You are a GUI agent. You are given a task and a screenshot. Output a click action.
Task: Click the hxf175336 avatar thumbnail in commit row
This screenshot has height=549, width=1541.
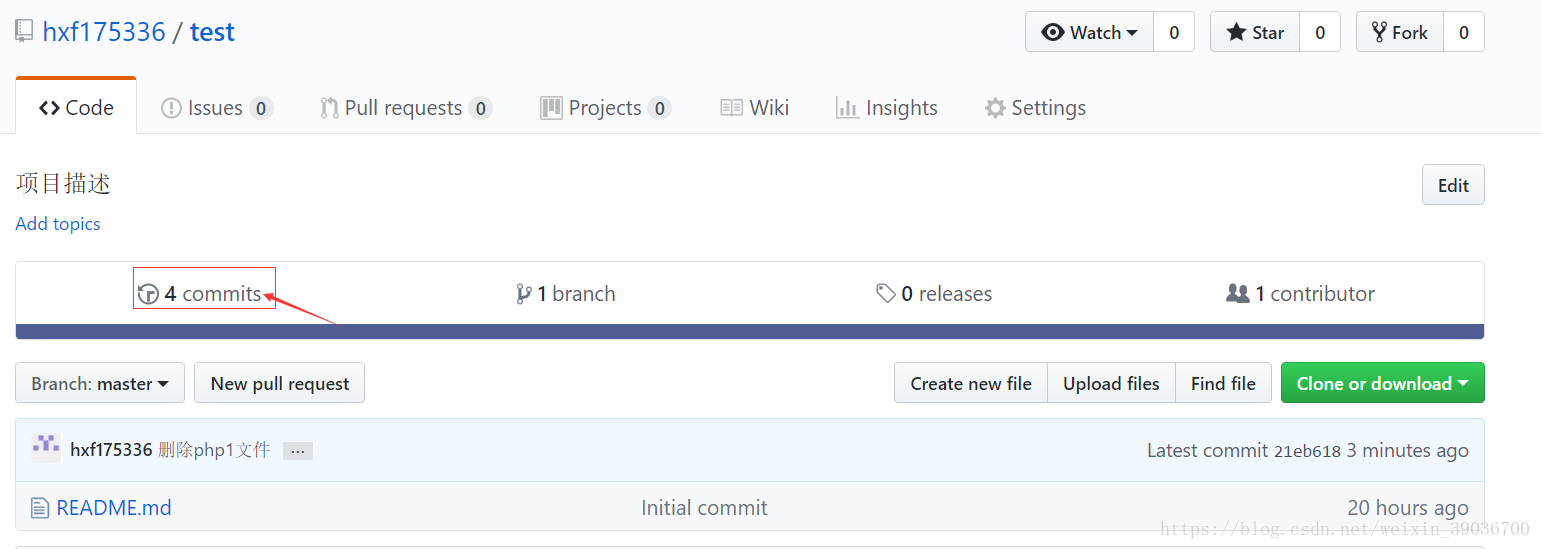click(x=46, y=448)
